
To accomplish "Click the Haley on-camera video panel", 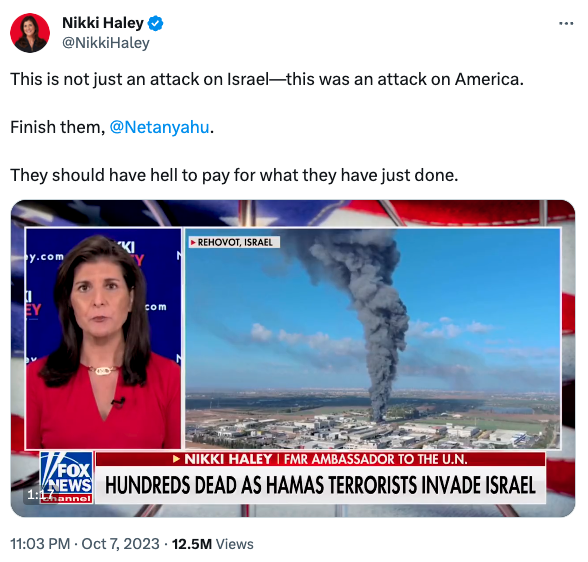I will [103, 338].
